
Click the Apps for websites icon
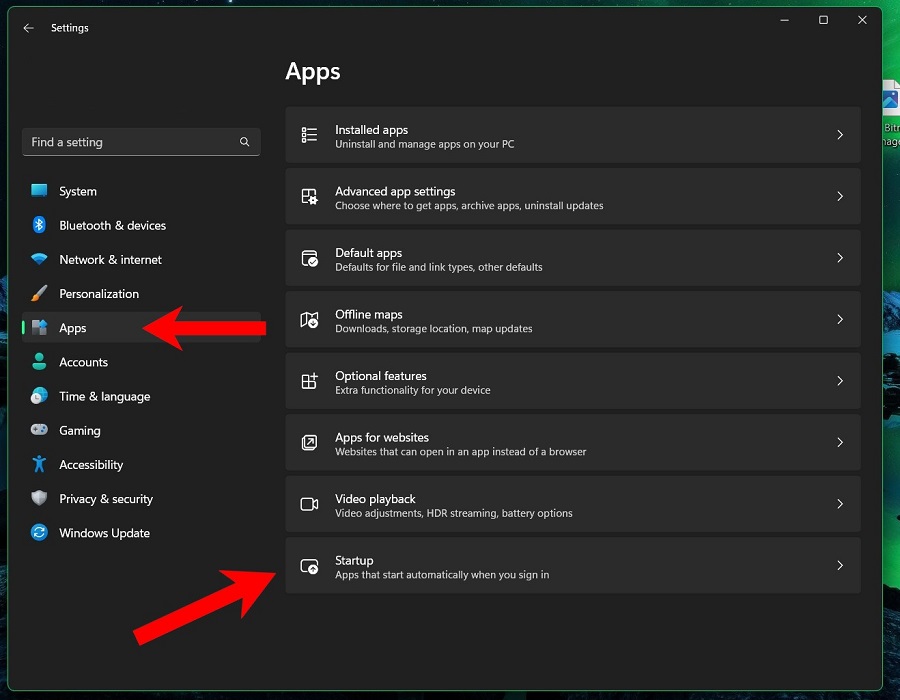tap(310, 442)
